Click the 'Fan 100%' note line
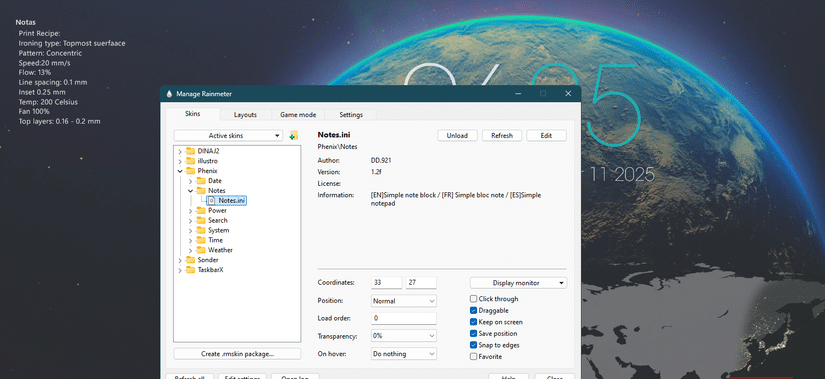 click(x=34, y=112)
